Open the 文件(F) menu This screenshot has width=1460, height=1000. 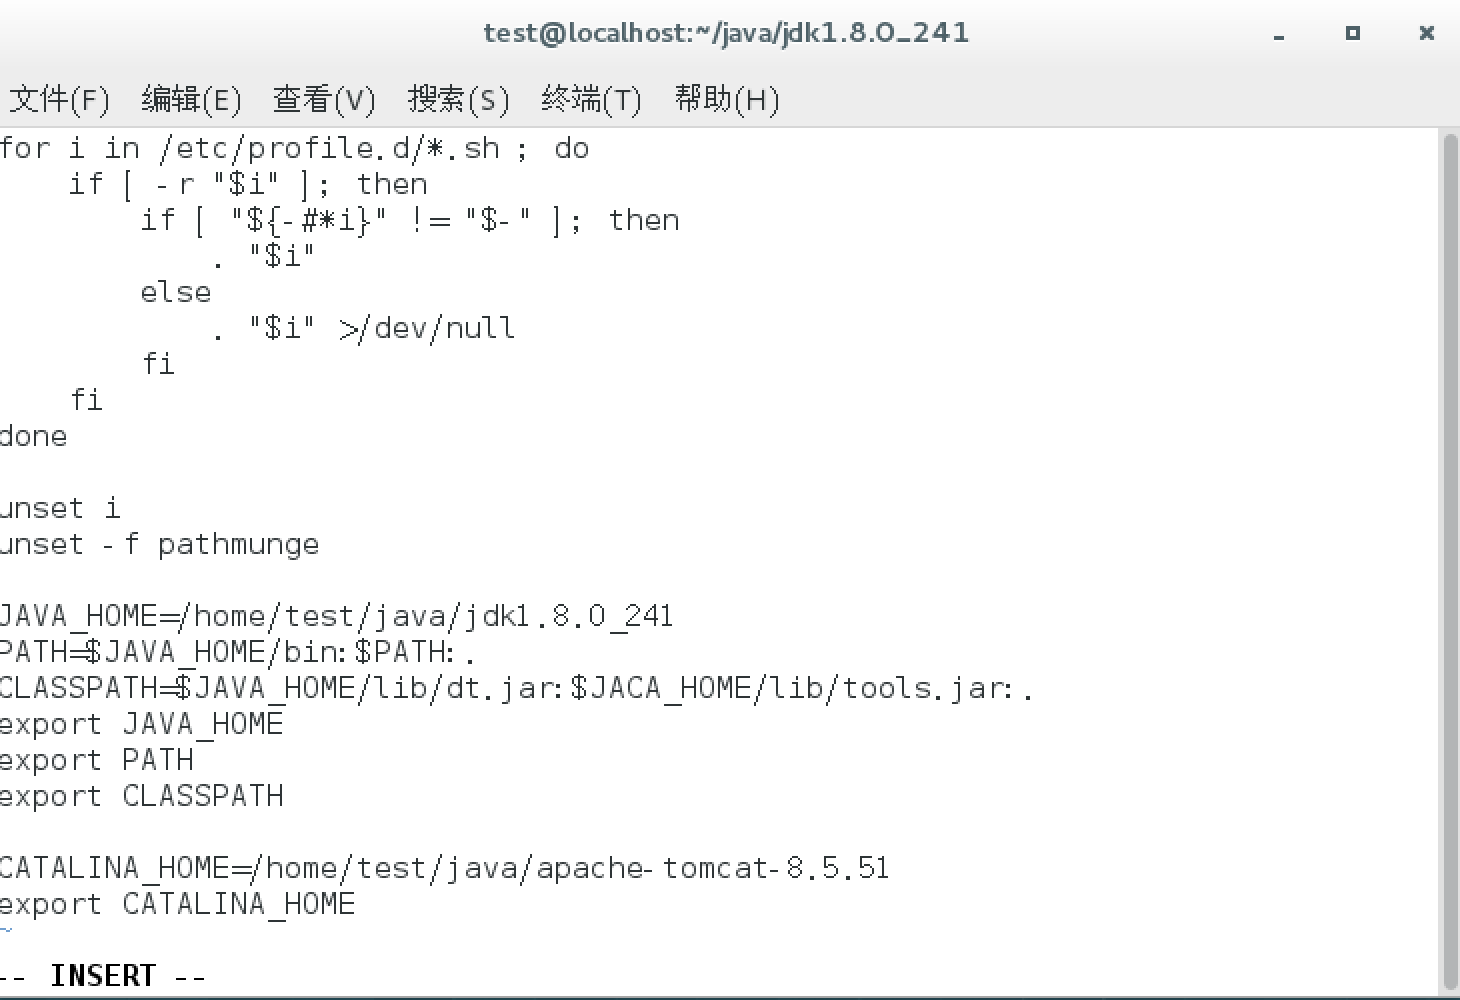pyautogui.click(x=58, y=99)
